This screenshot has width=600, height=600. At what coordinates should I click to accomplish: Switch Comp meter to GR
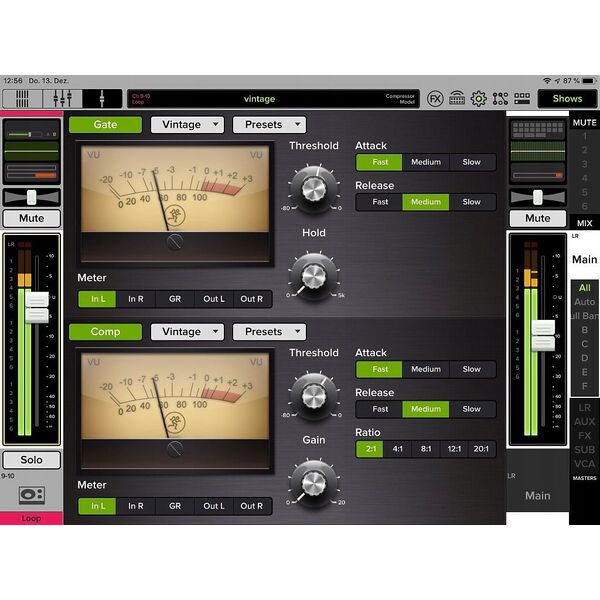tap(175, 506)
